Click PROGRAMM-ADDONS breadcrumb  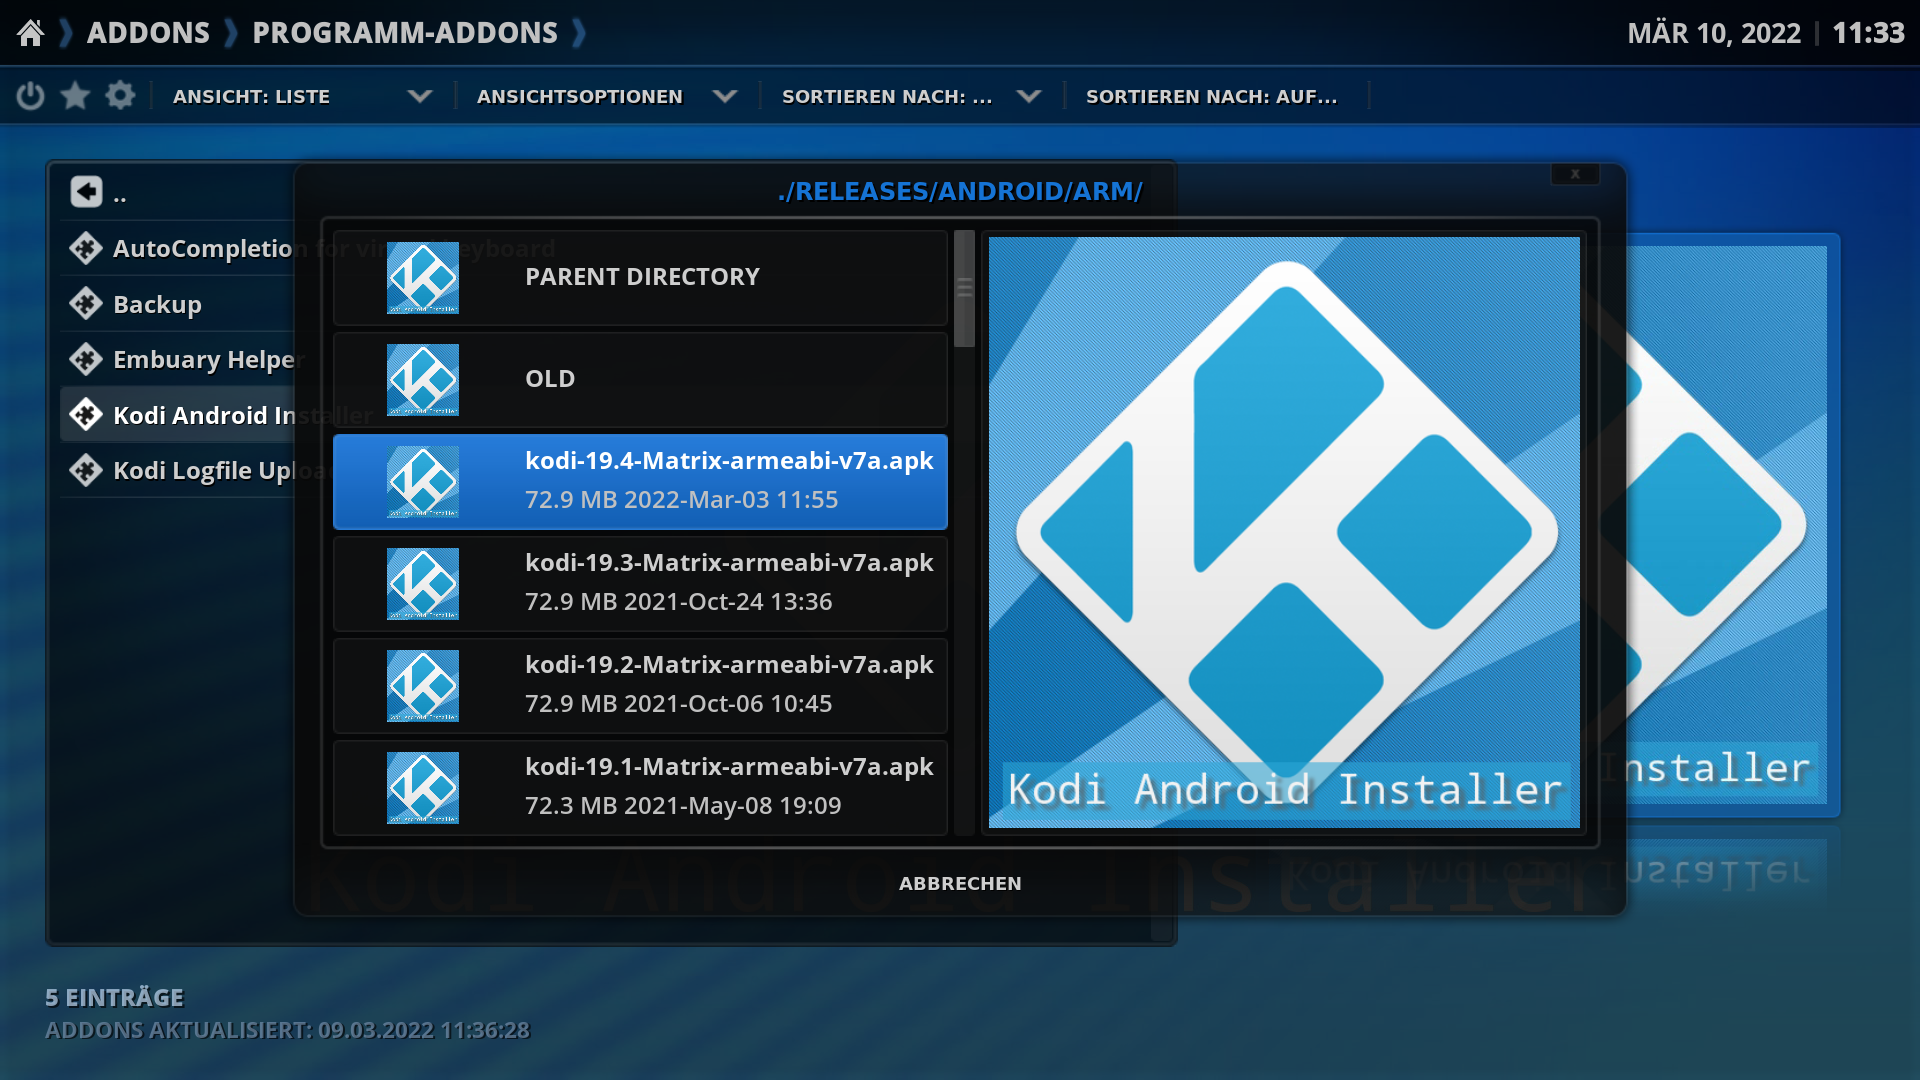[405, 33]
